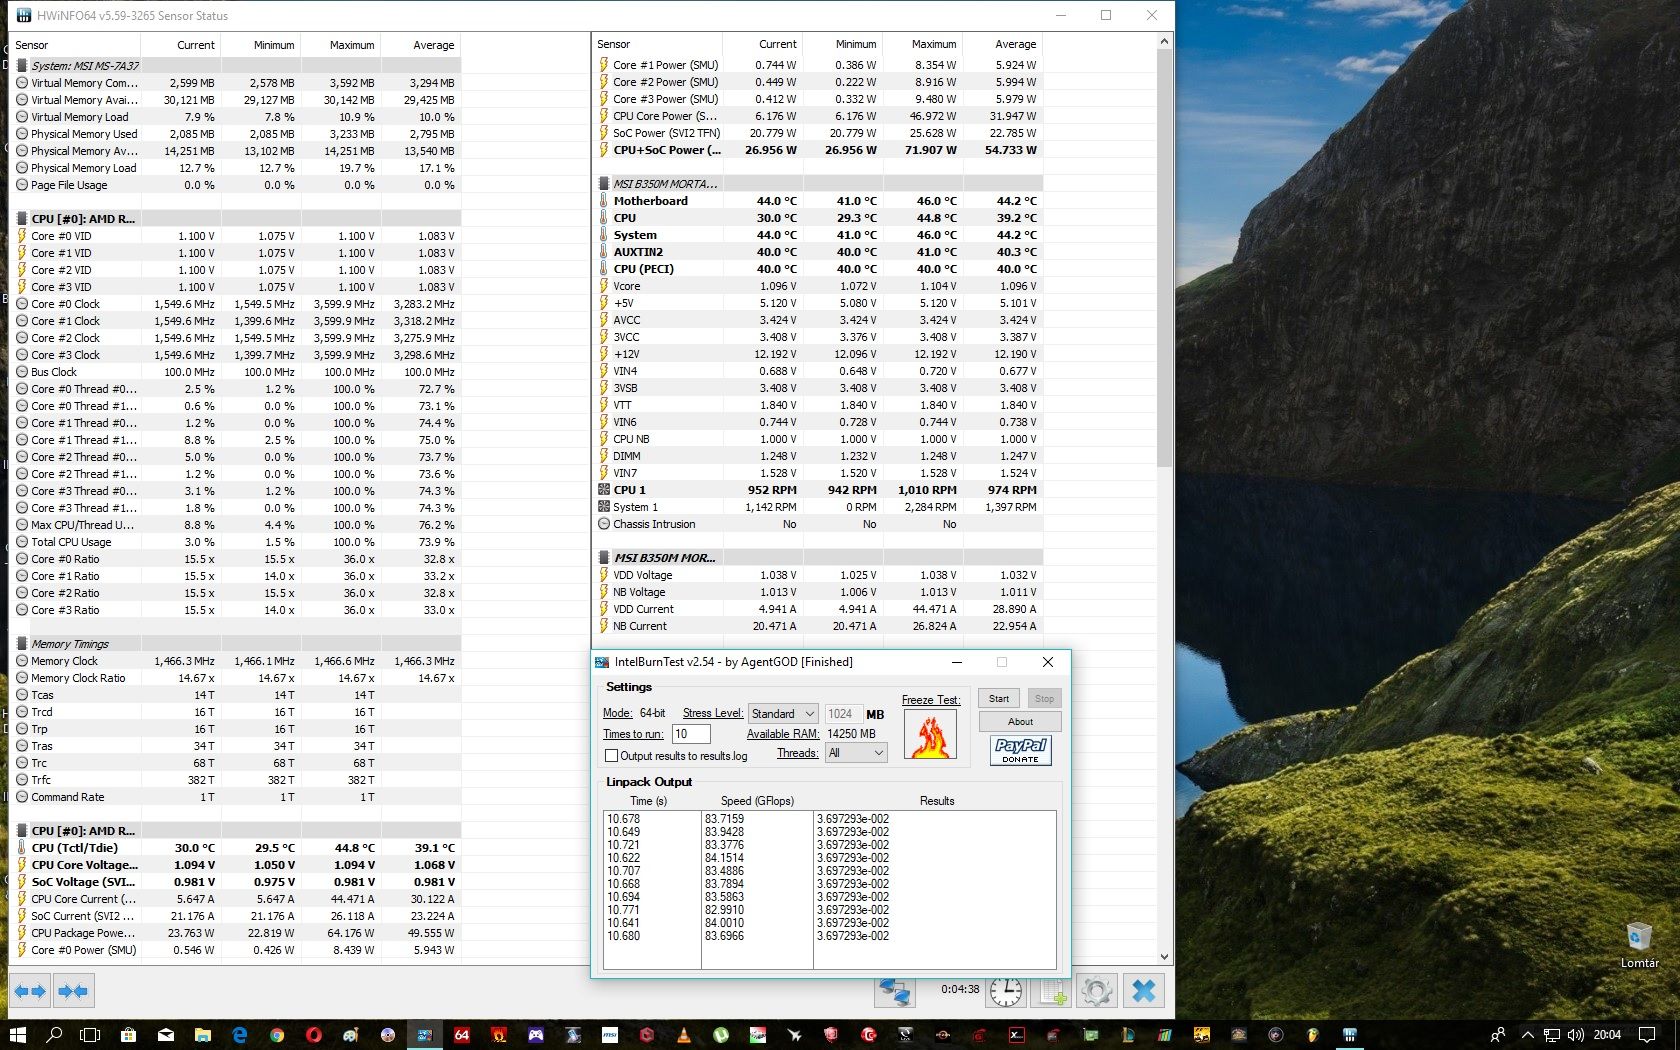Select the 'System: MSI MS-7A37' group header
1680x1050 pixels.
pos(236,66)
